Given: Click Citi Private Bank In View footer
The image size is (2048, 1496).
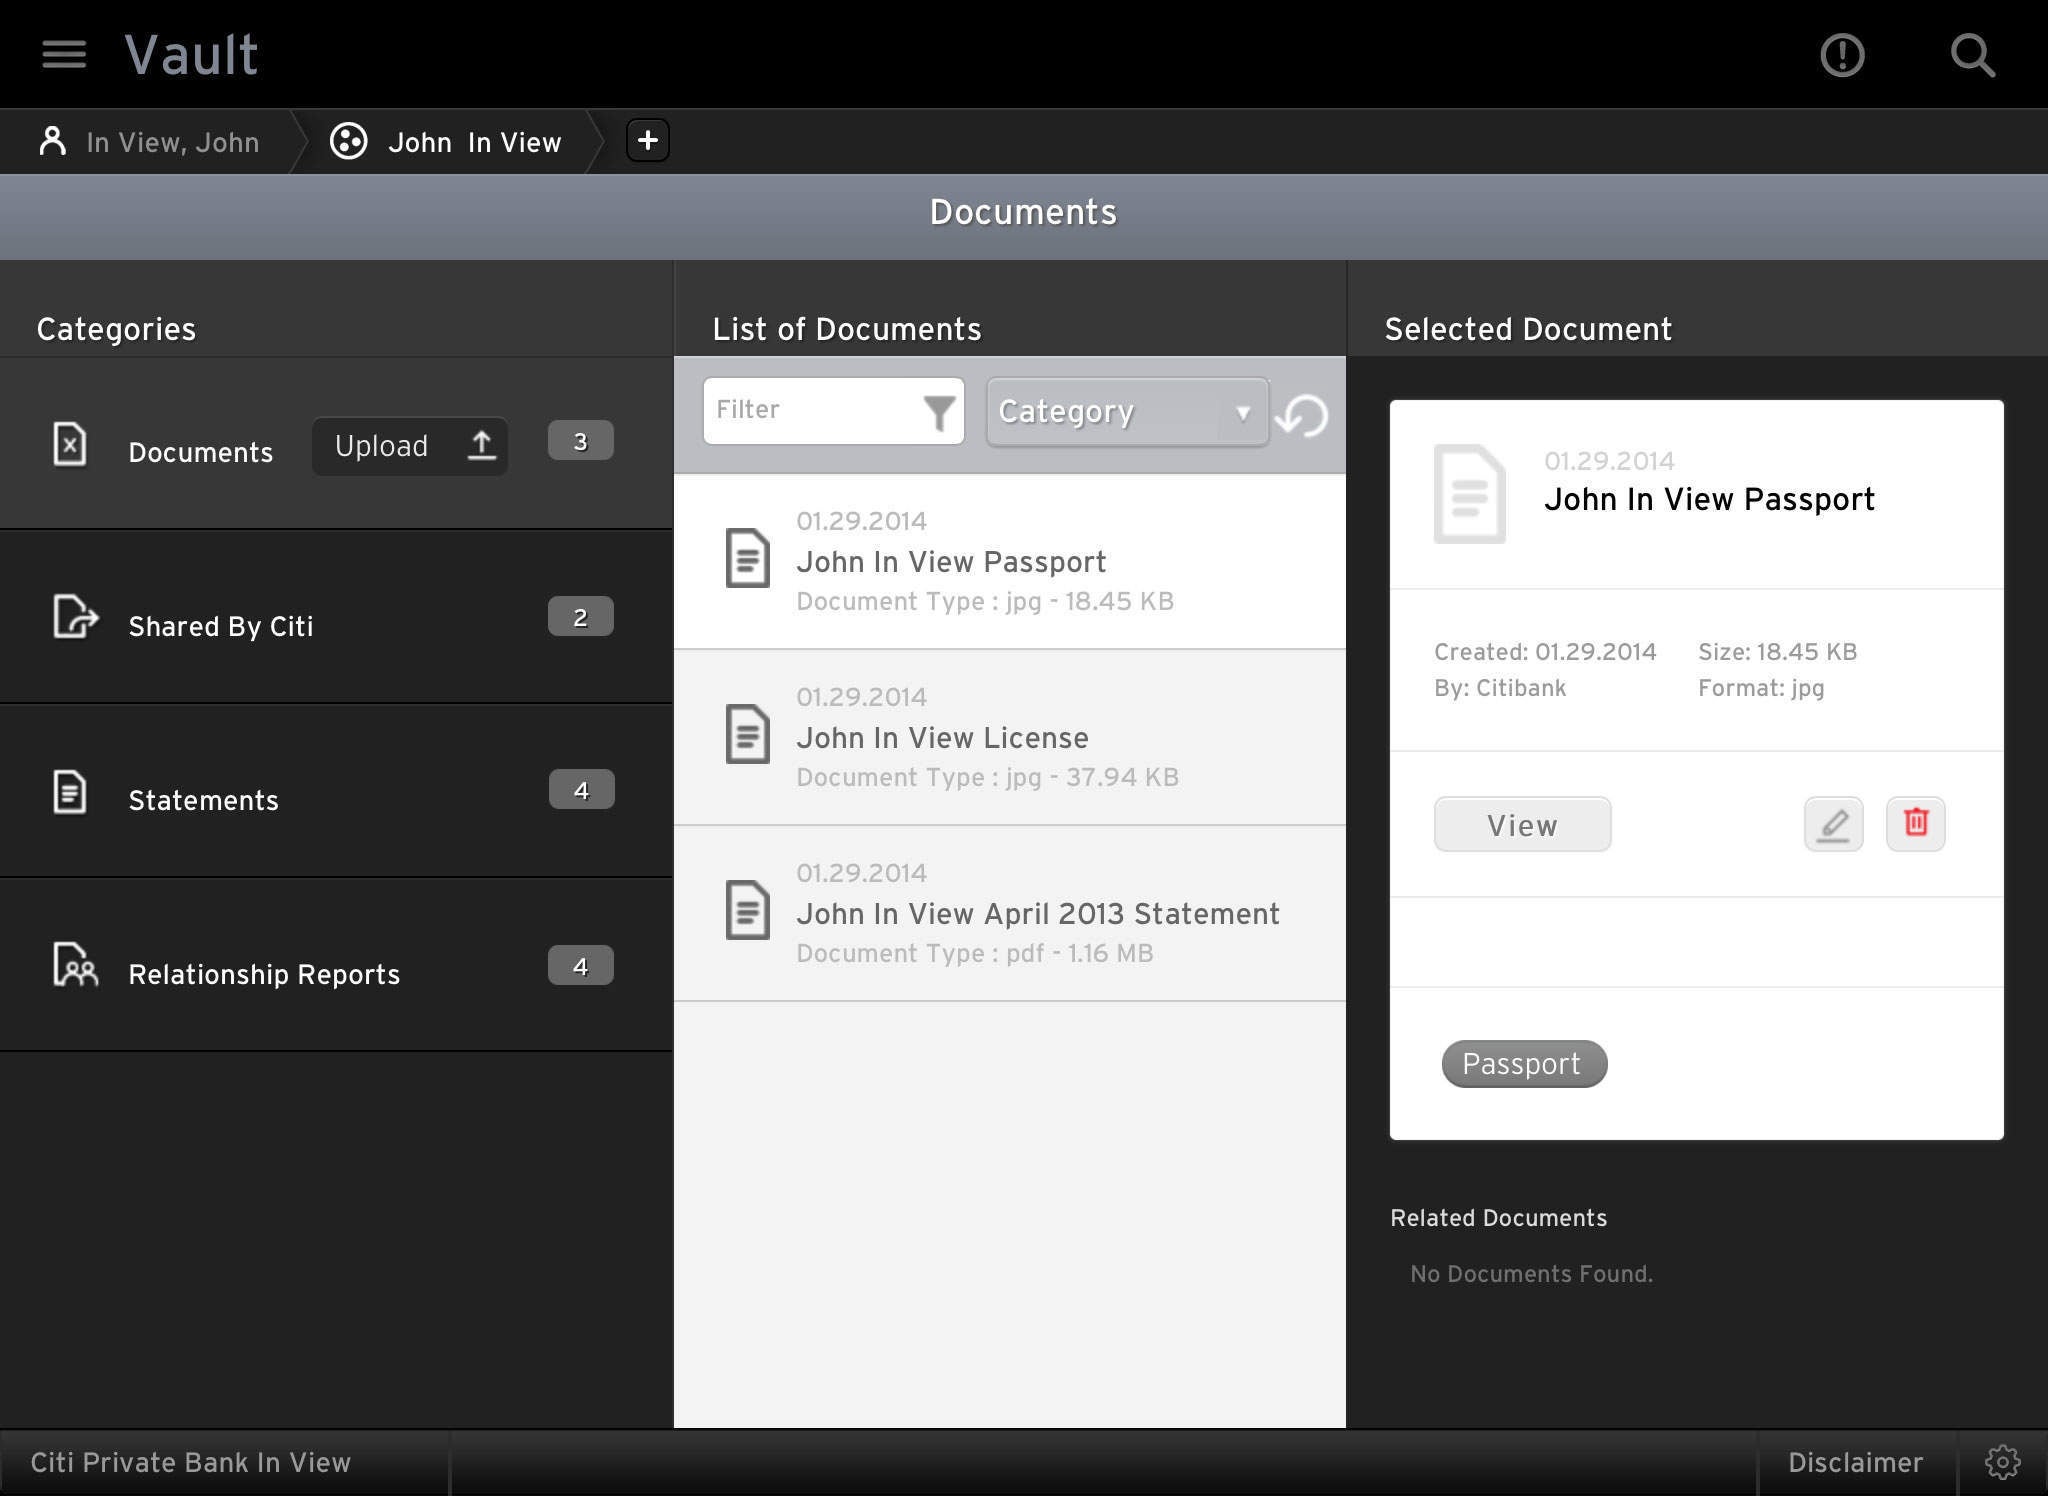Looking at the screenshot, I should click(191, 1462).
